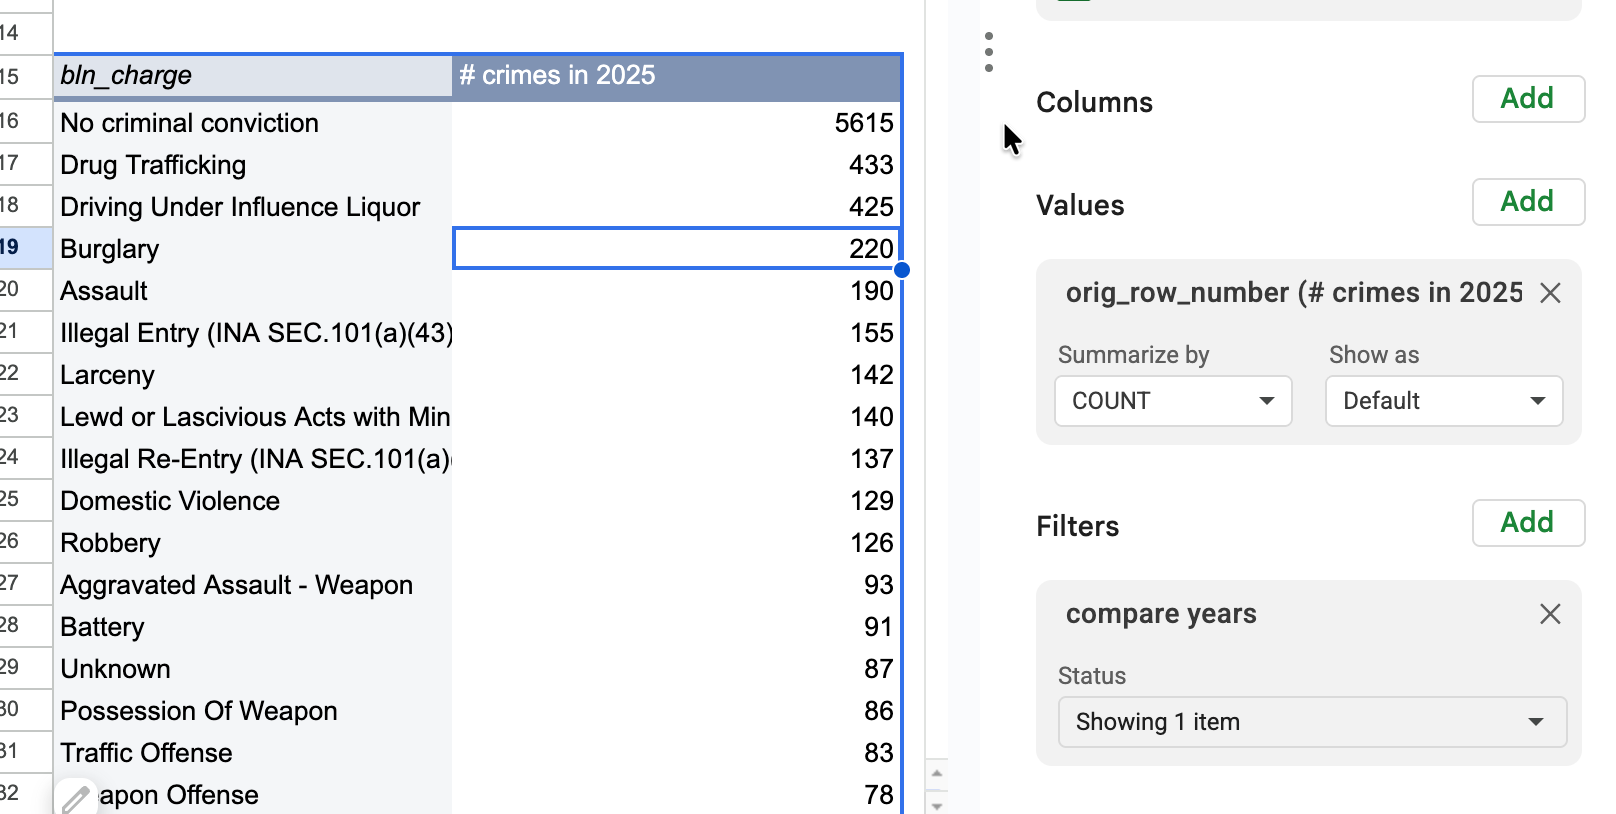Click the pencil edit pivot table icon

pos(75,797)
